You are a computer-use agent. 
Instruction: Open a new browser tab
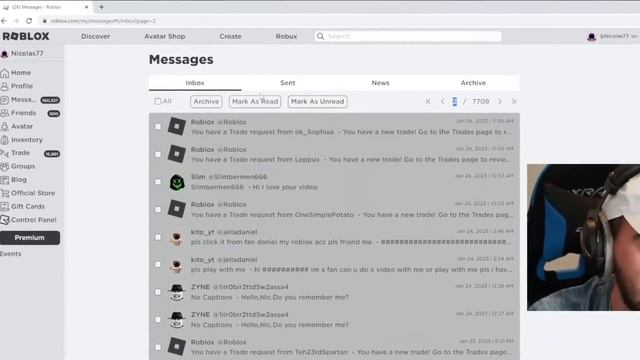point(102,7)
